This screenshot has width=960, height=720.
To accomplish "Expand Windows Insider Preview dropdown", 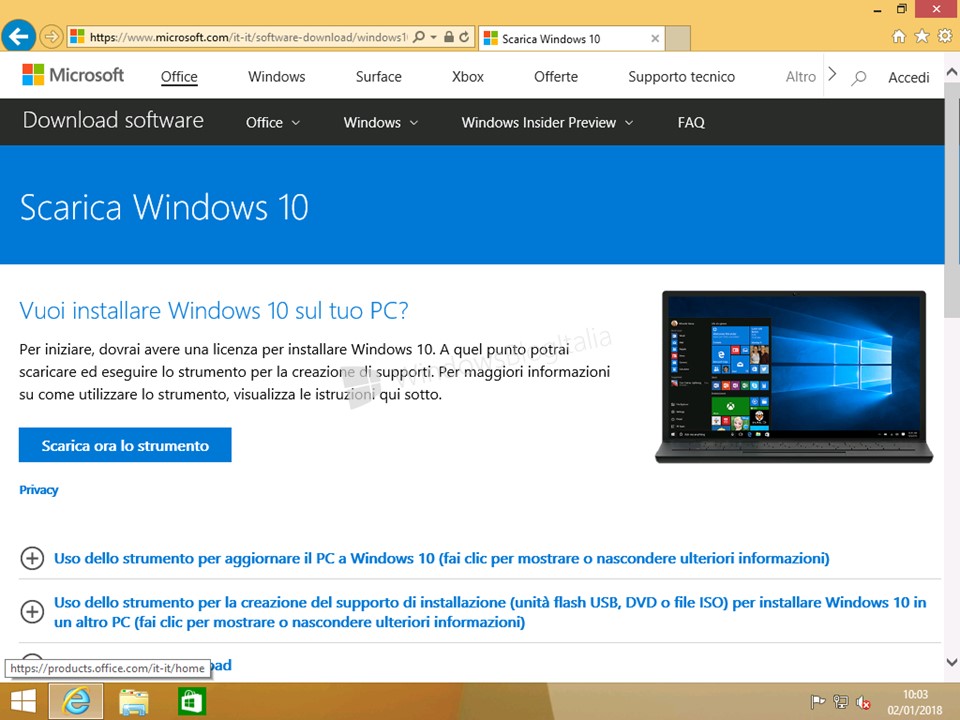I will pos(547,122).
